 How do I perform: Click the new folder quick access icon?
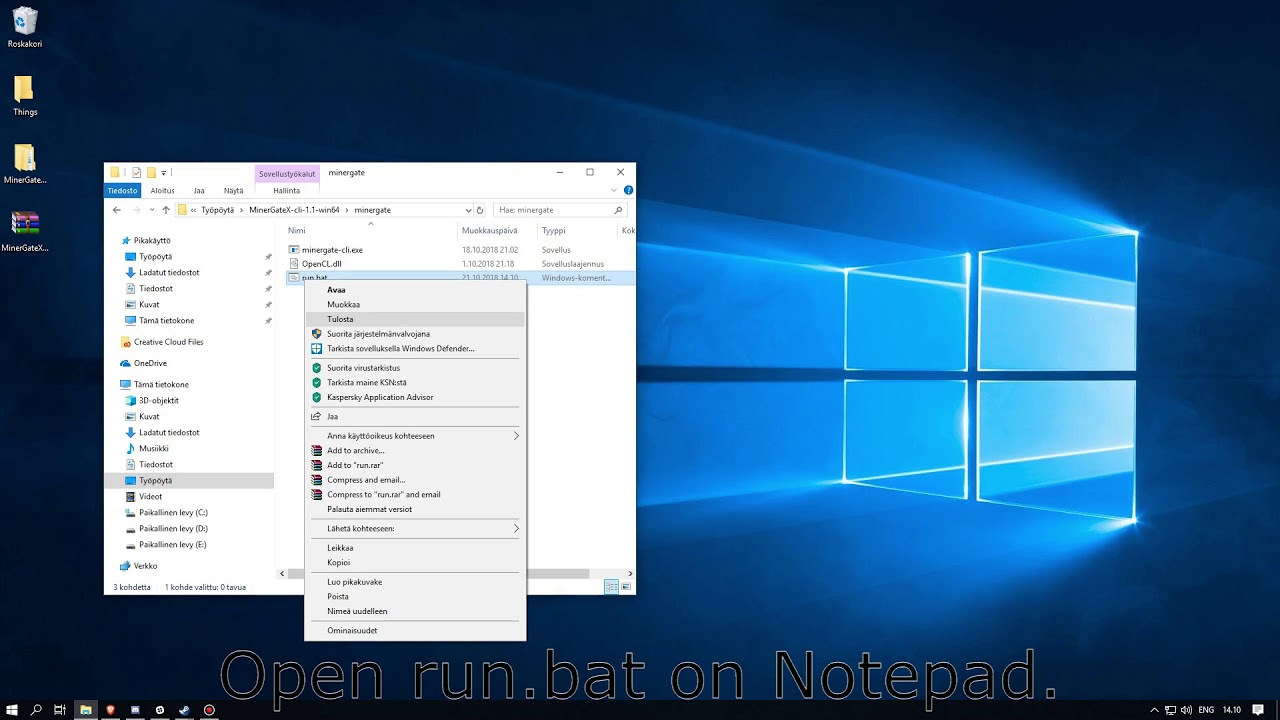pos(151,172)
